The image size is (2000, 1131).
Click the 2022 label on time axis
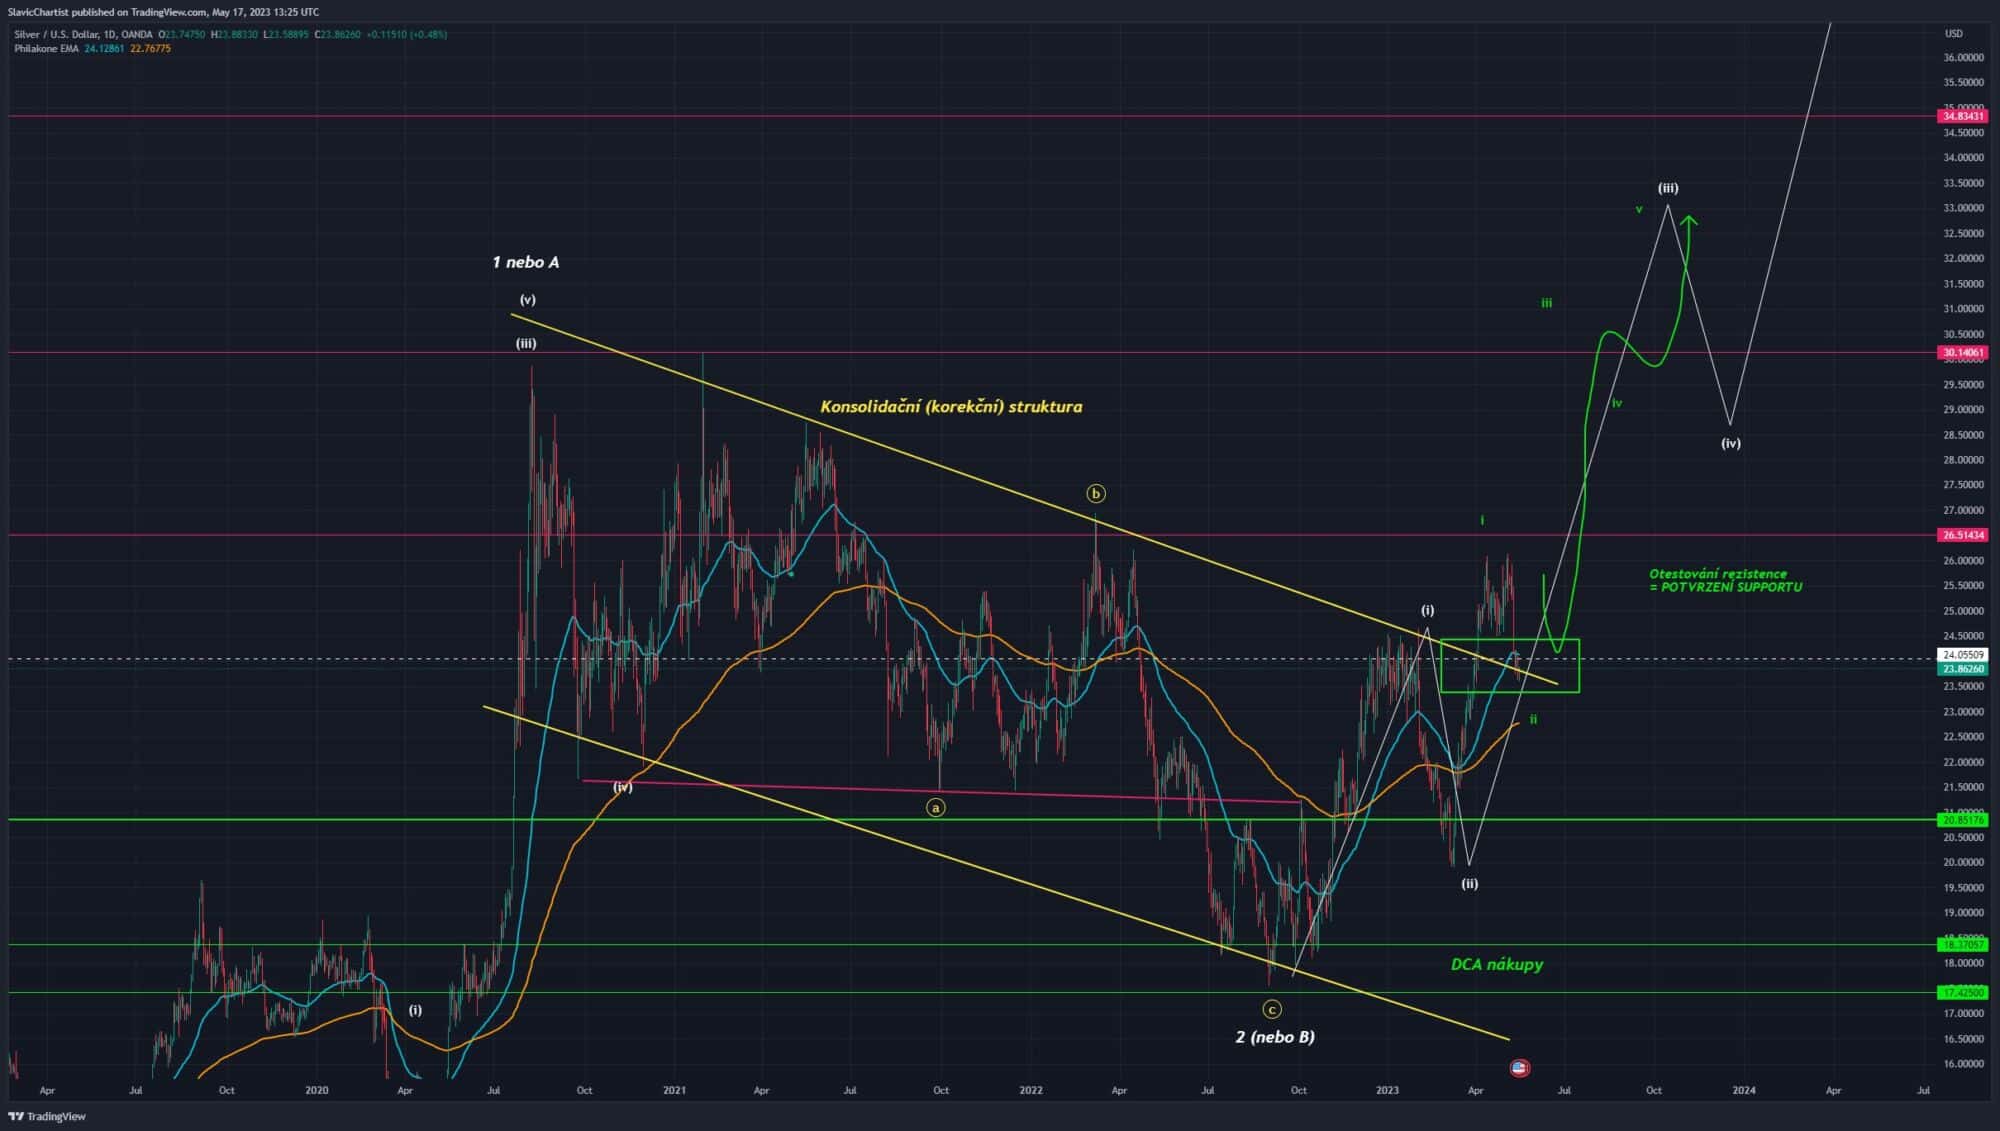(x=1031, y=1090)
